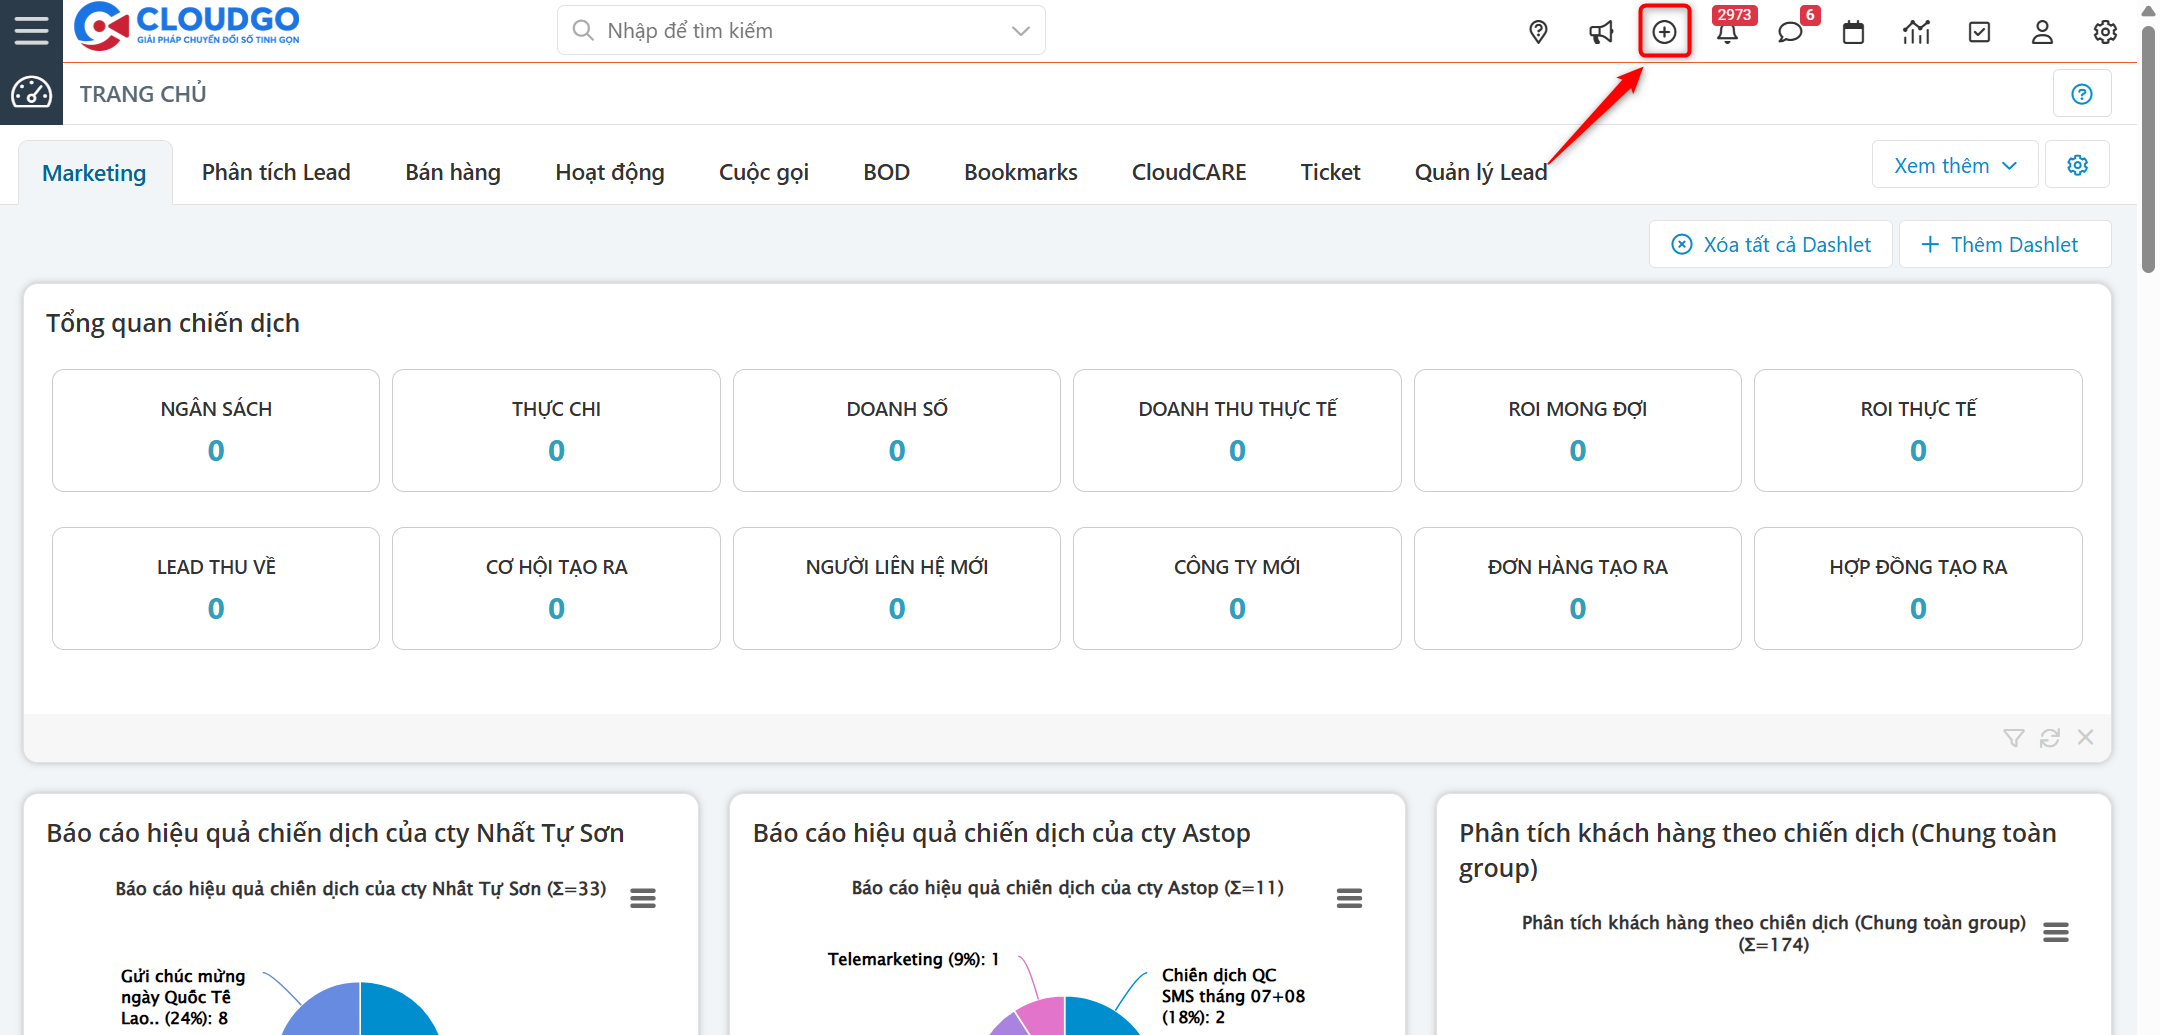Click the location pin icon
The image size is (2160, 1035).
(x=1538, y=32)
